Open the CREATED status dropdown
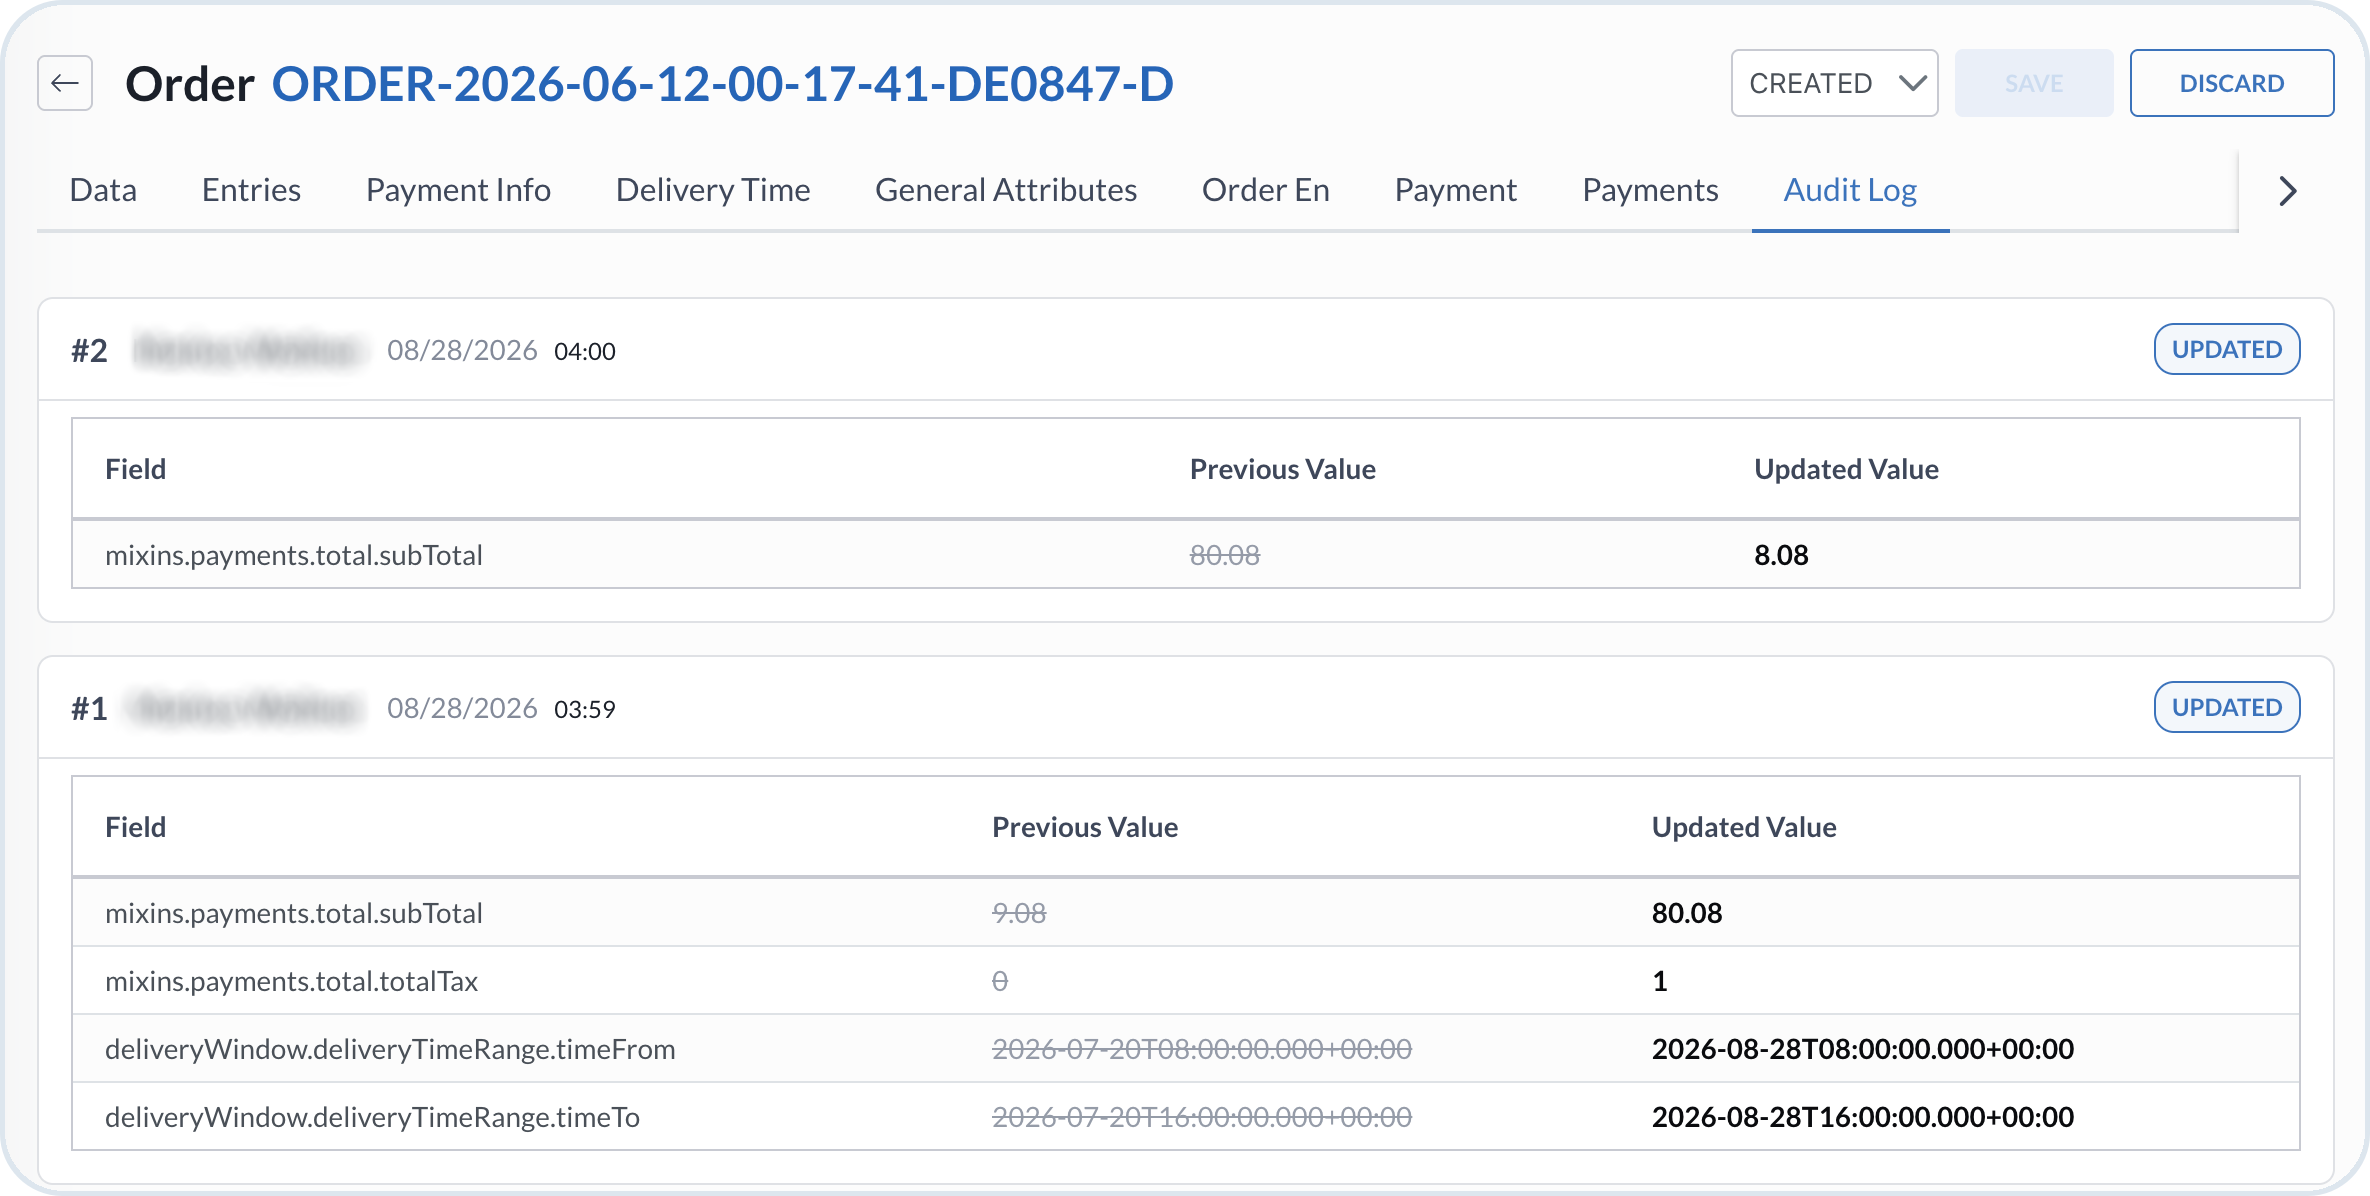 tap(1834, 83)
